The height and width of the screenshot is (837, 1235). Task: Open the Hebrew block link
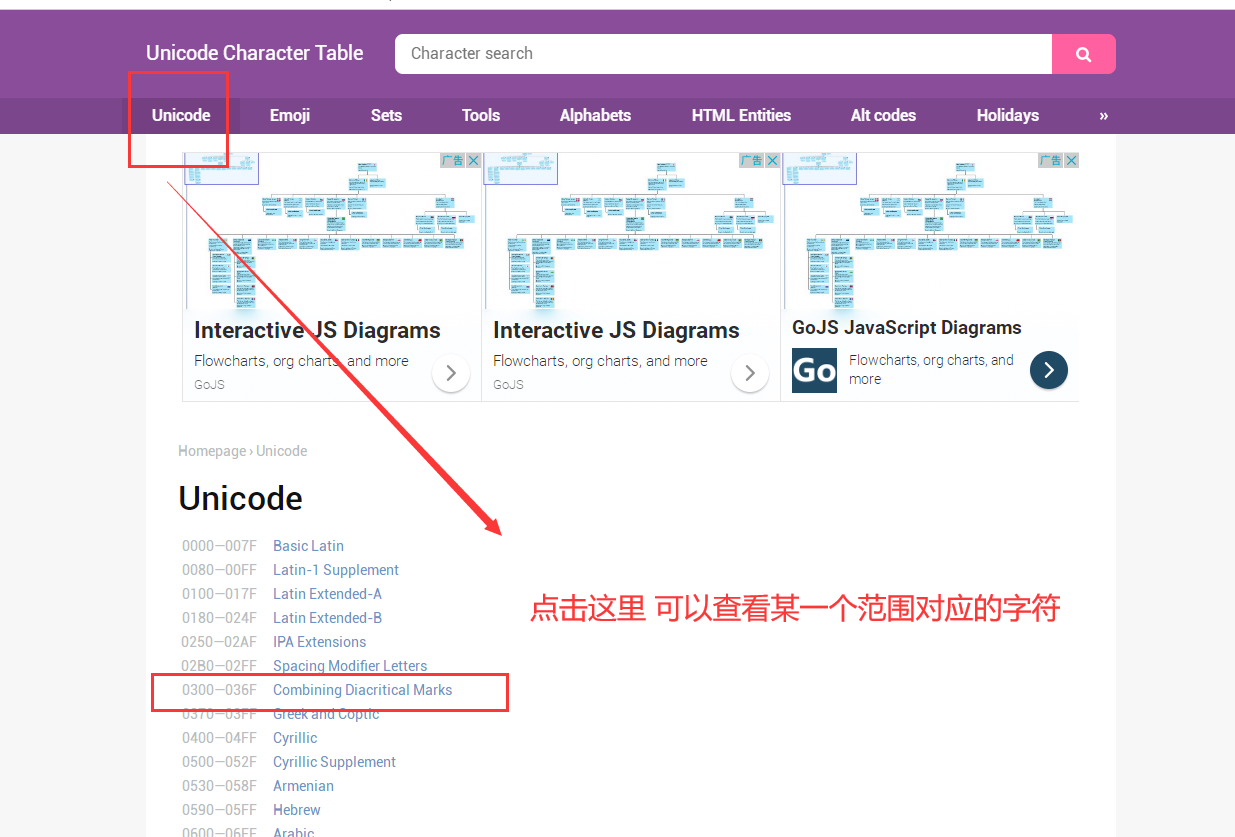(x=297, y=810)
